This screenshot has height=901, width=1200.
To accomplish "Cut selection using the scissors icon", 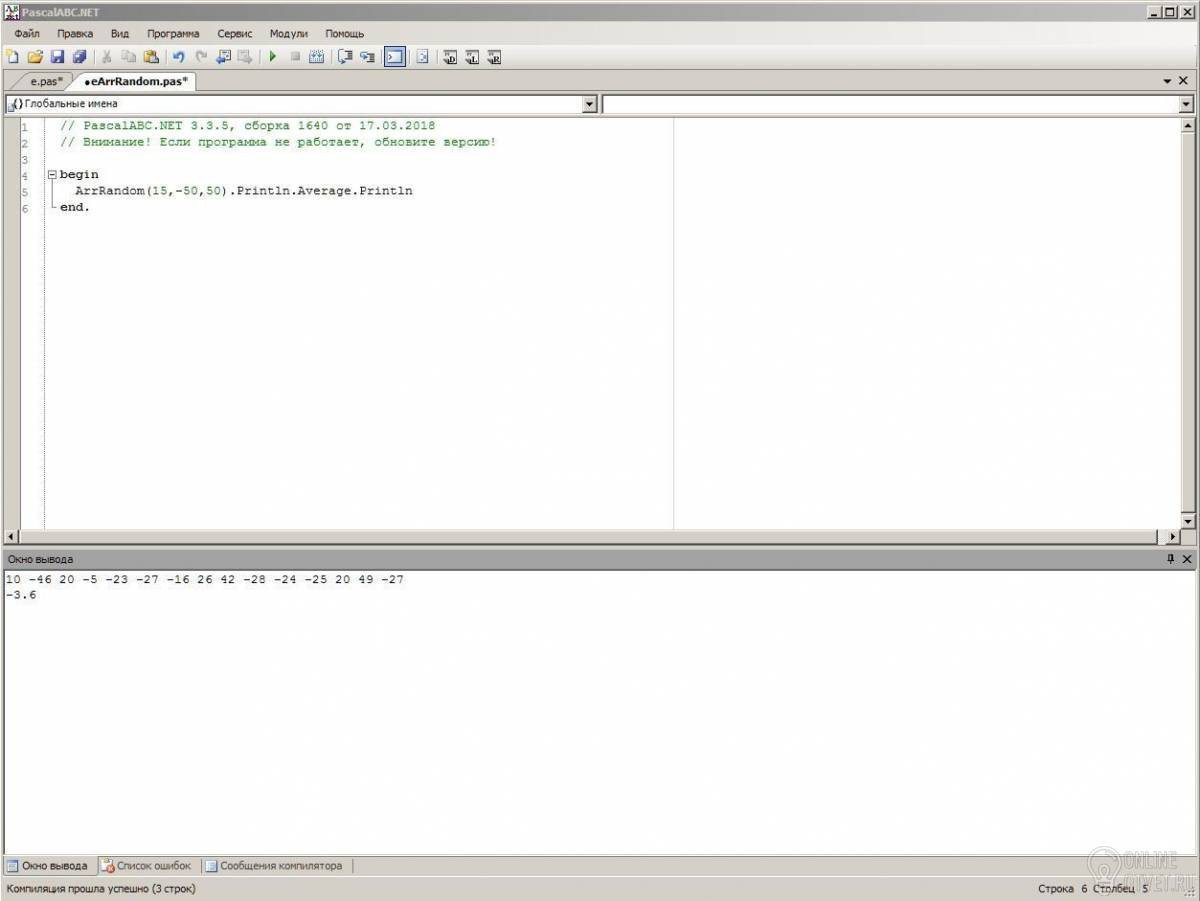I will pos(105,57).
